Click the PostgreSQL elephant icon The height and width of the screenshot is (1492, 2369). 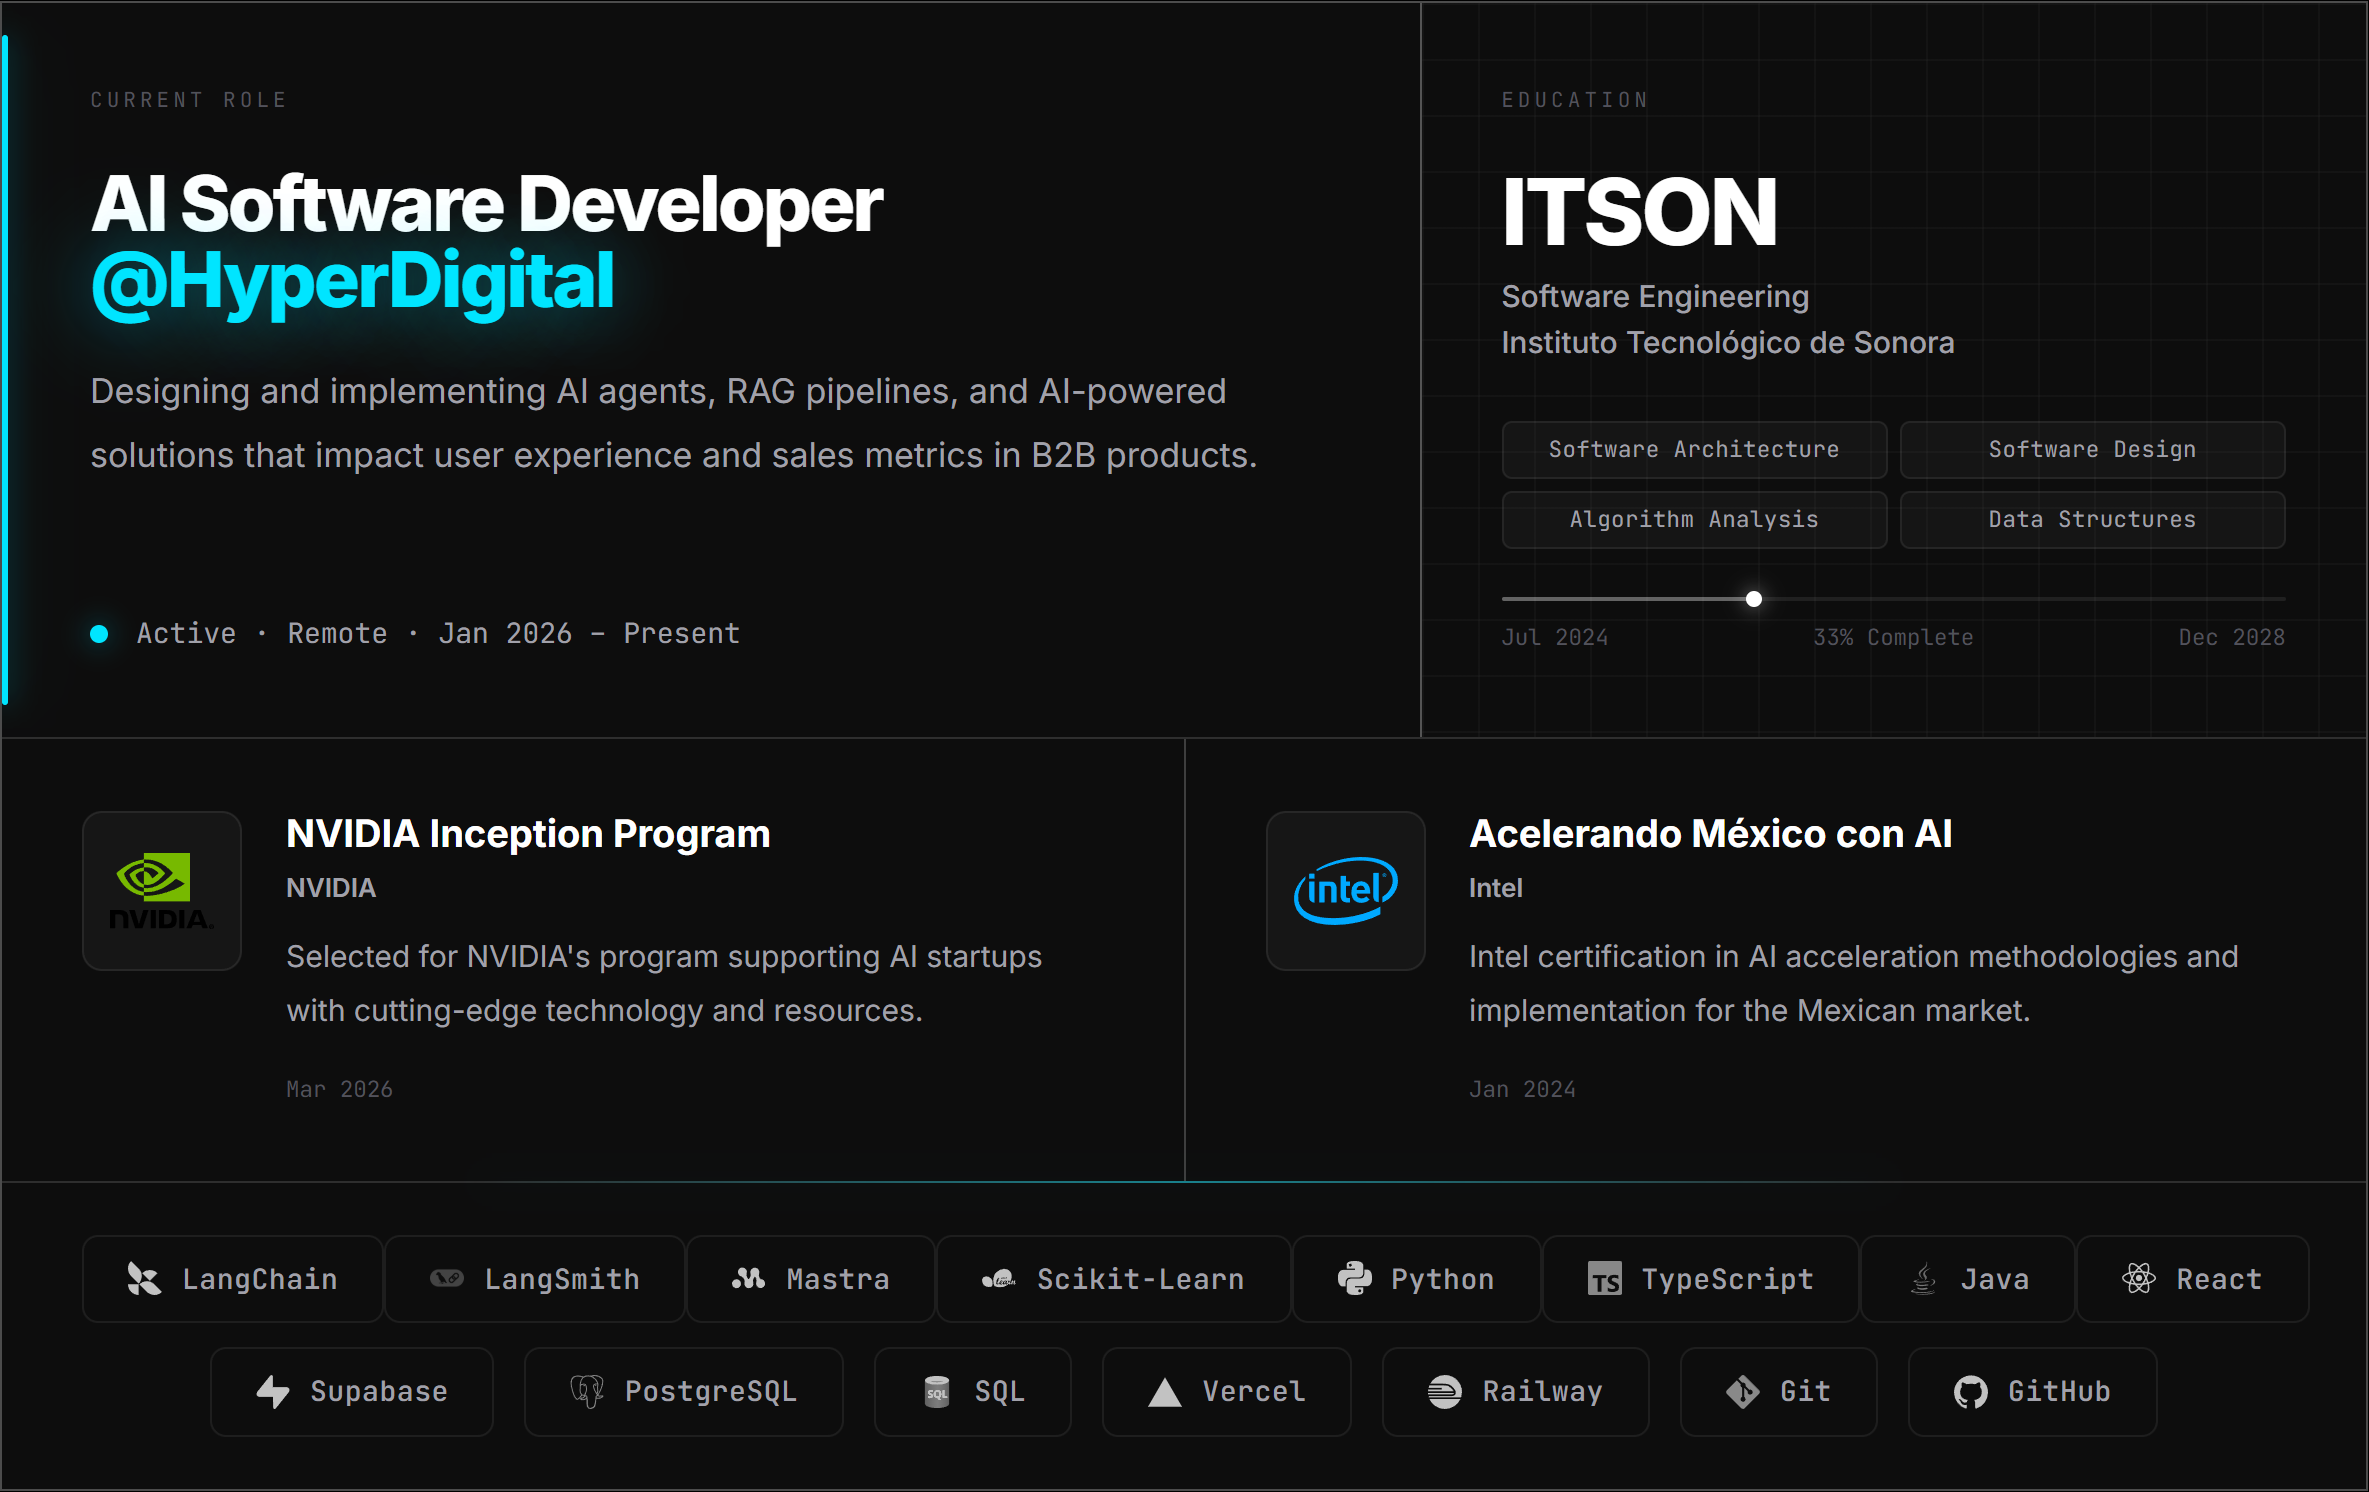(x=587, y=1392)
